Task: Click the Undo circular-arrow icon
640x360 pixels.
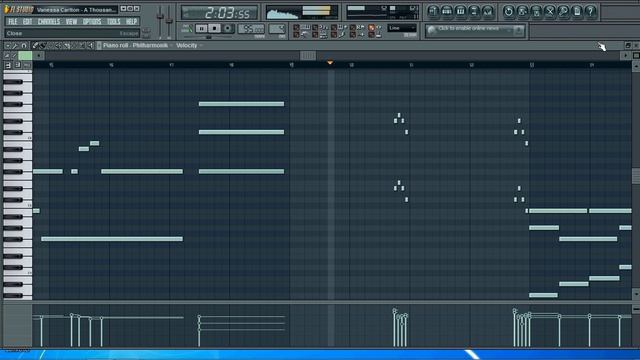Action: [509, 11]
